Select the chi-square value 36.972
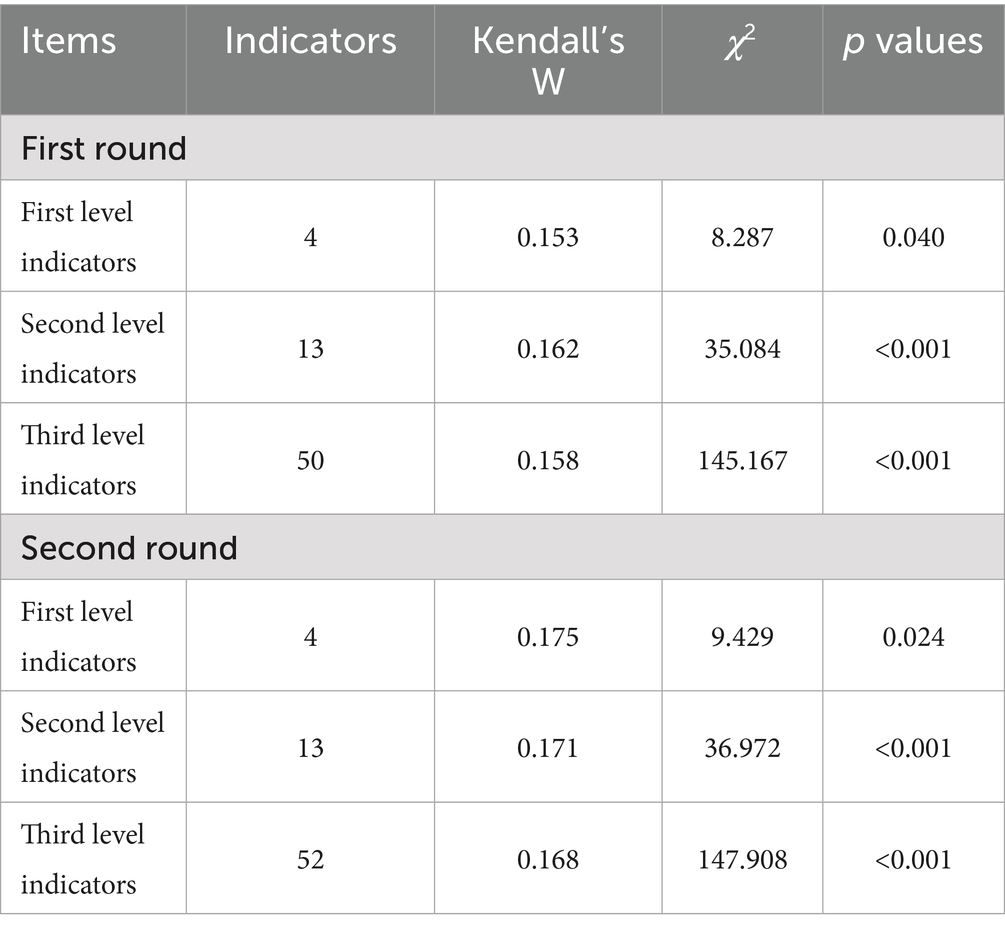 point(742,747)
